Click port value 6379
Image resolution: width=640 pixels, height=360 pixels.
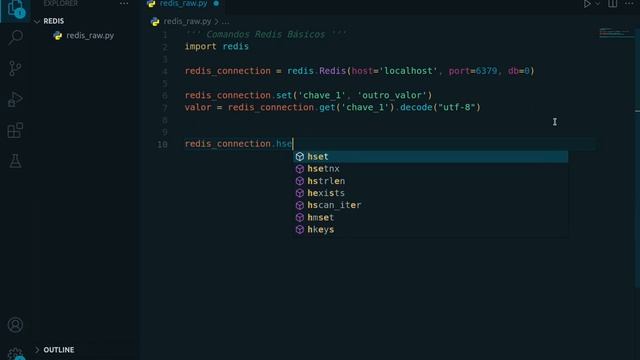(486, 71)
